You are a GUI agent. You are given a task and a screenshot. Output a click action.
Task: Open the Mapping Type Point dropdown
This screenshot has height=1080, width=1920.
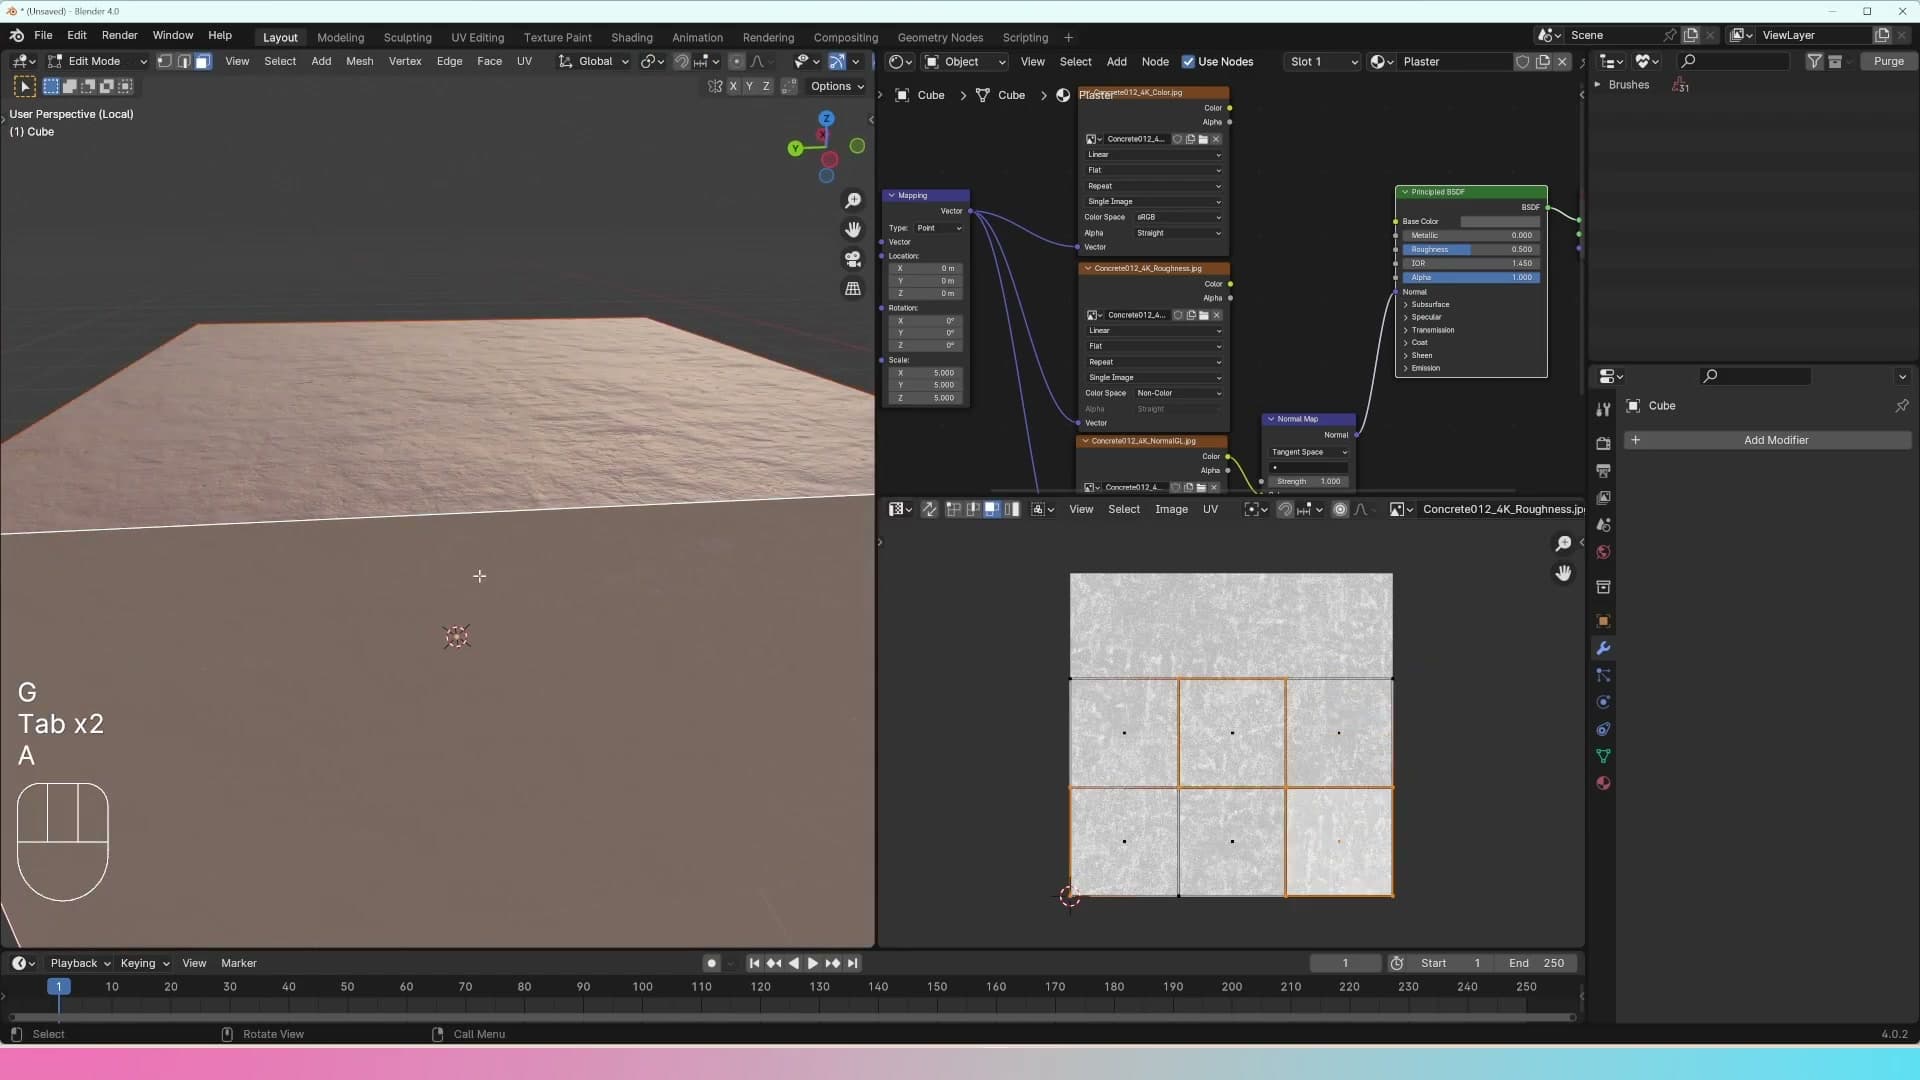[x=939, y=229]
